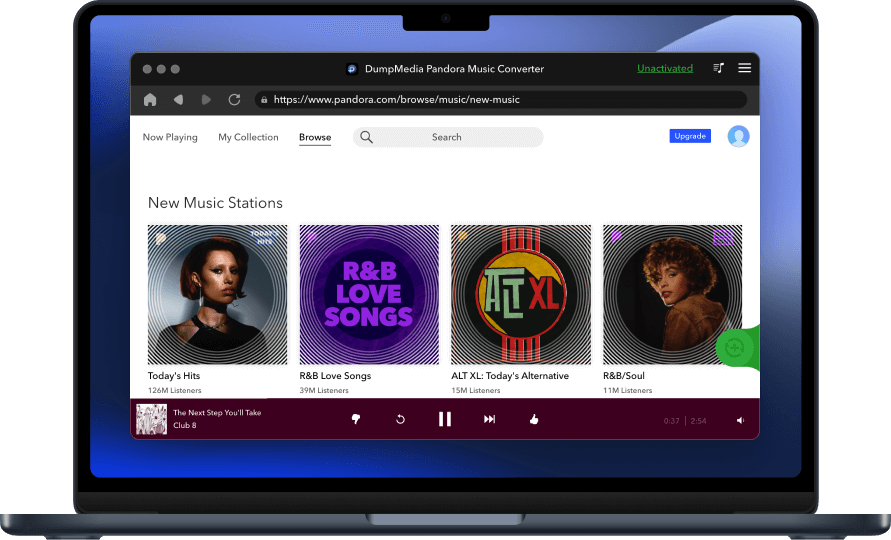Open R&B Love Songs station artwork
Viewport: 891px width, 540px height.
click(x=369, y=294)
